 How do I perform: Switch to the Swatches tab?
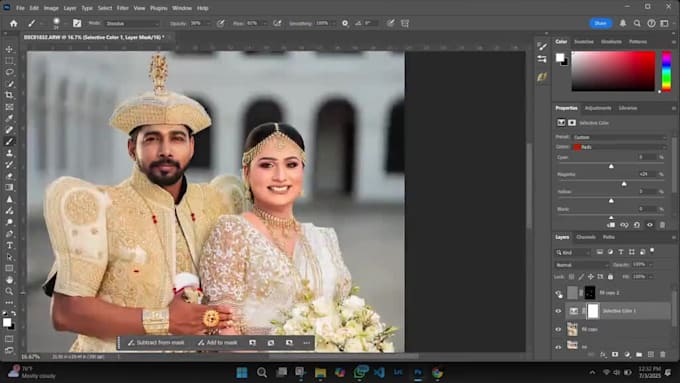click(x=584, y=42)
